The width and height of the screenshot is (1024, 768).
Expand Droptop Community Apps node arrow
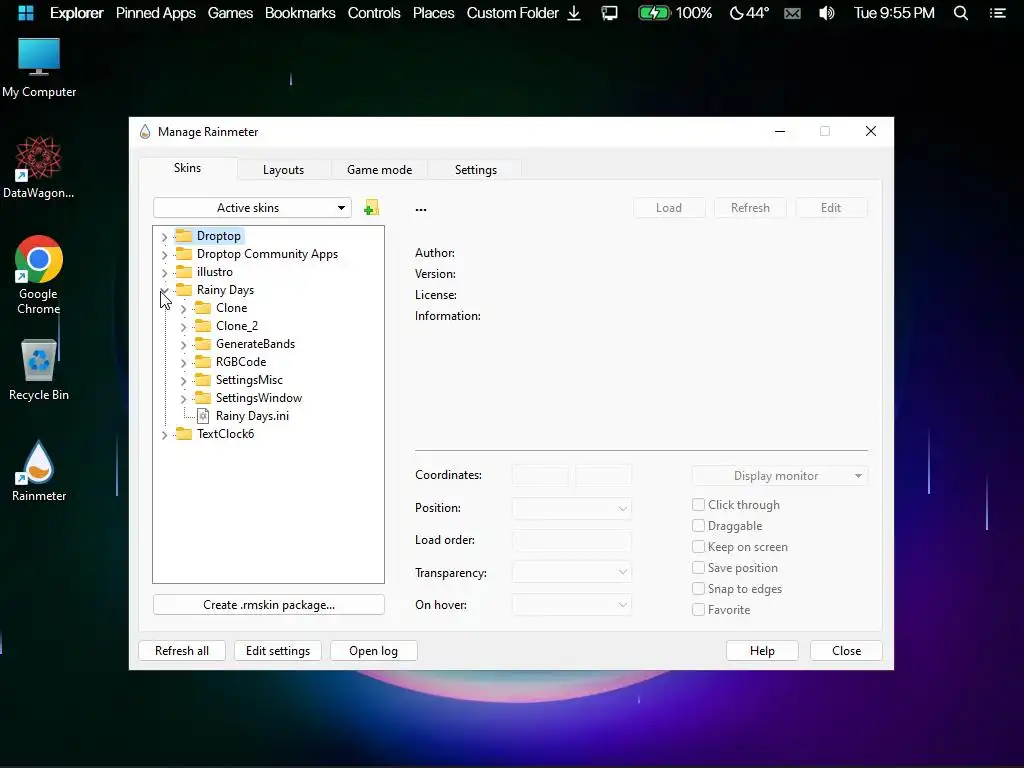pyautogui.click(x=165, y=255)
